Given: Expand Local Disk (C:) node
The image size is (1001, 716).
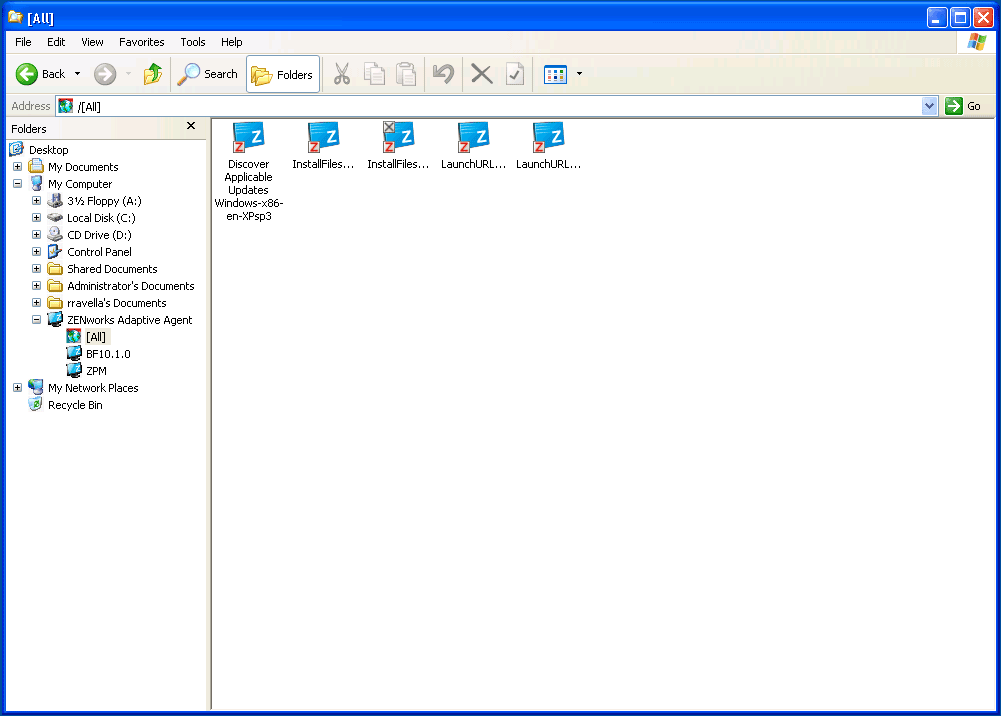Looking at the screenshot, I should tap(36, 218).
